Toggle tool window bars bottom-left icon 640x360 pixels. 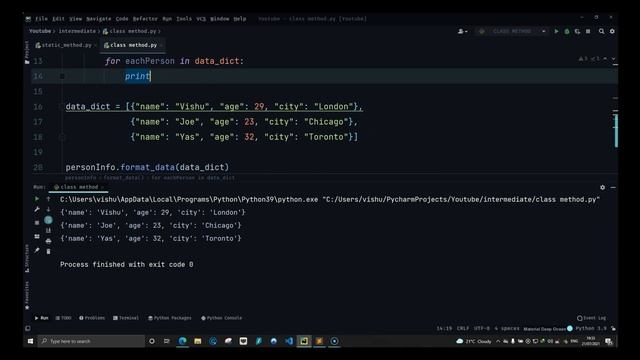27,328
